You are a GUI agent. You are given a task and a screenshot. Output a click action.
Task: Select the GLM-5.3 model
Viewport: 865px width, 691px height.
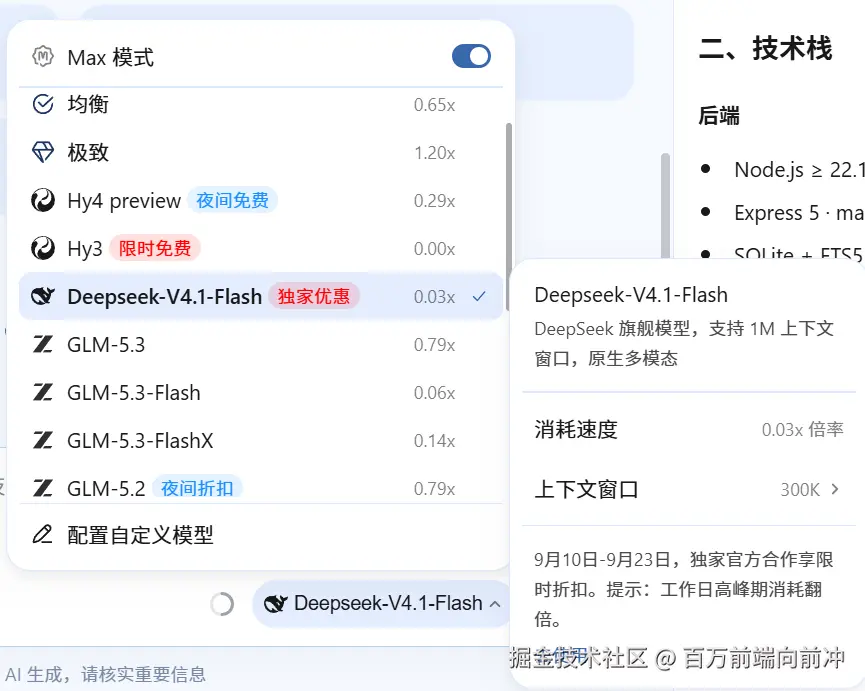(261, 345)
